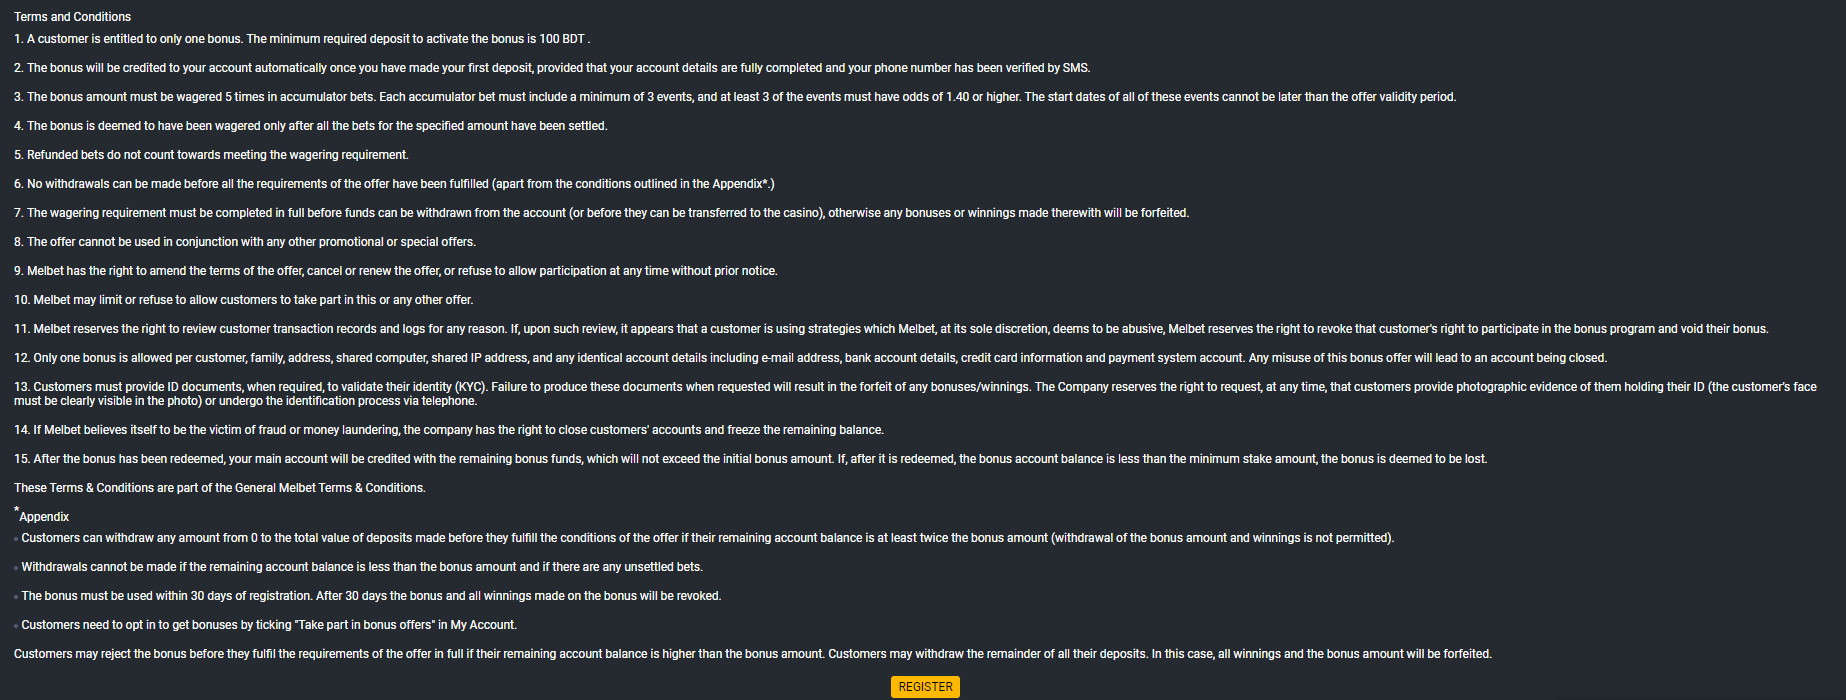Click the yellow REGISTER button
This screenshot has height=700, width=1846.
[x=925, y=687]
